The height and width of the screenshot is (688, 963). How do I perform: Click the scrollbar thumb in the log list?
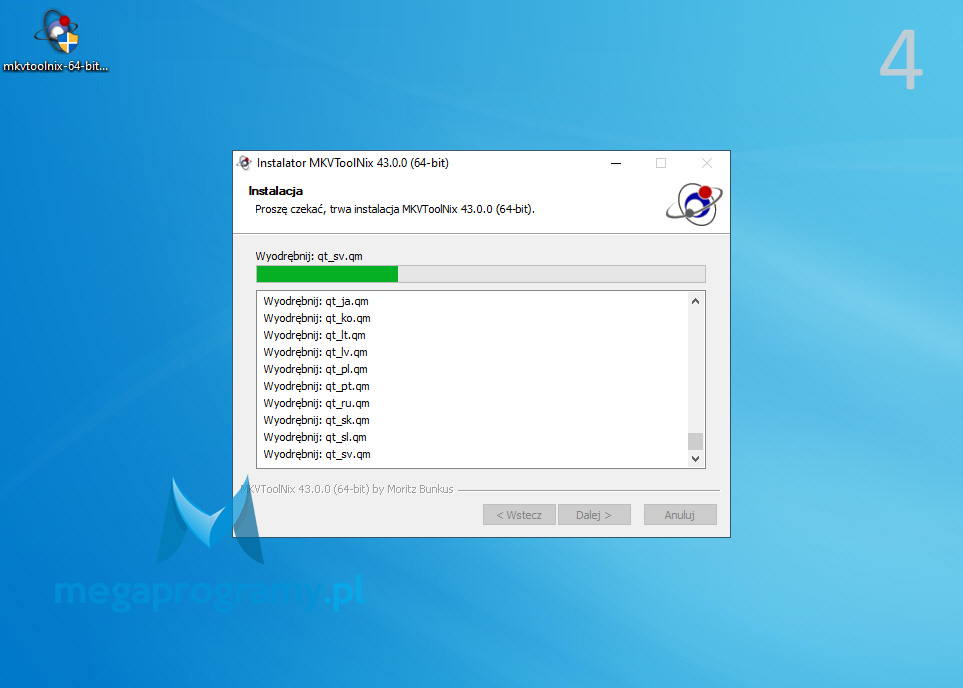pos(695,441)
